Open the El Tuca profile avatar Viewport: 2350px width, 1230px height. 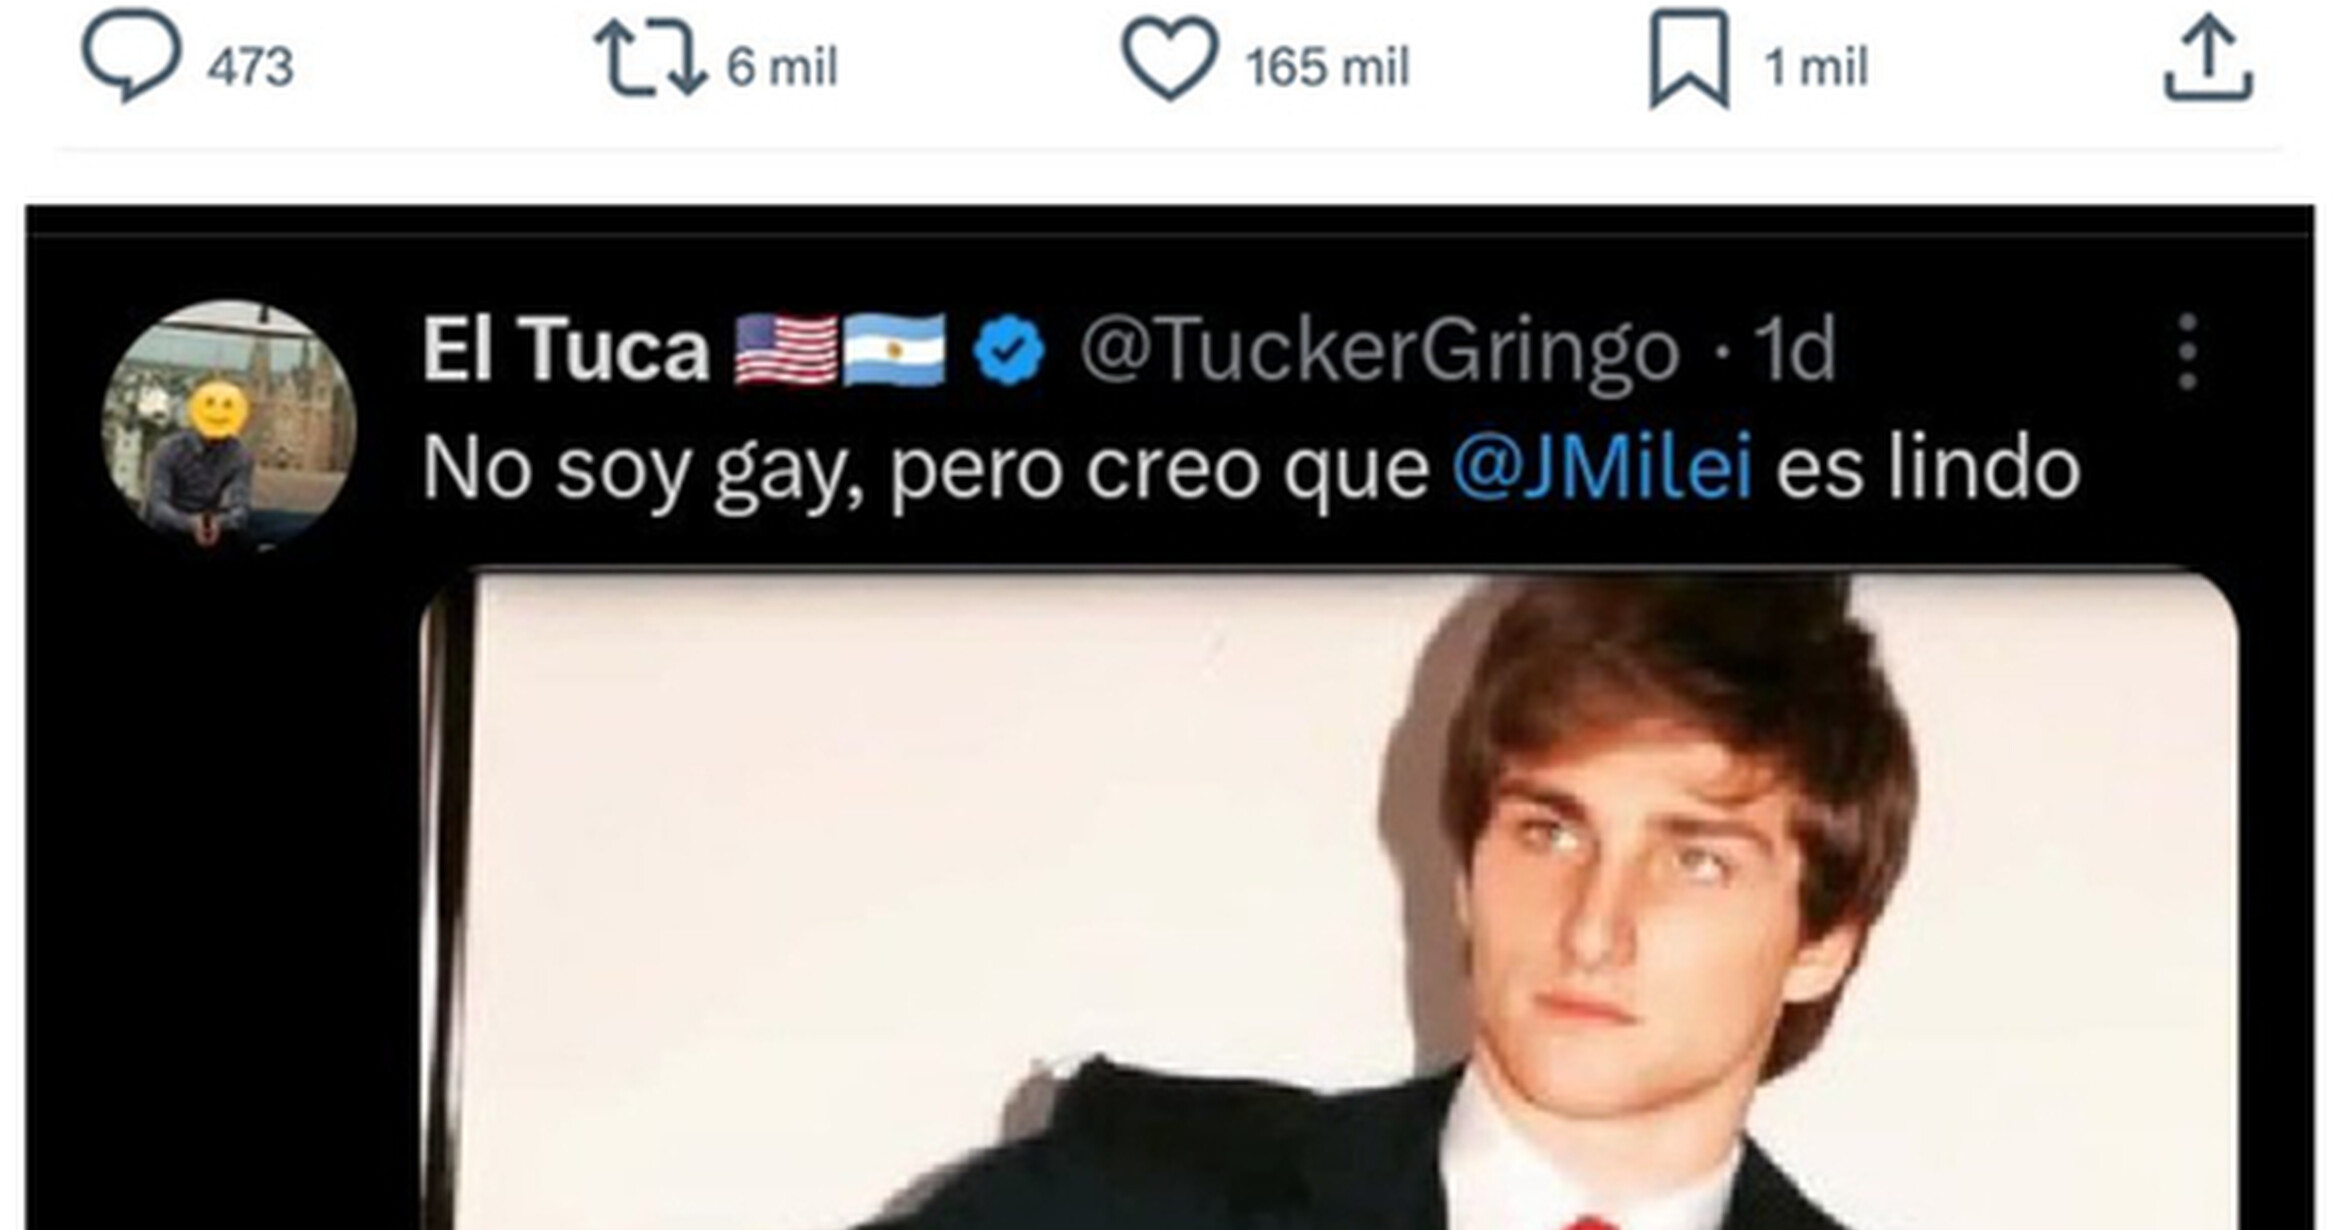pyautogui.click(x=229, y=424)
